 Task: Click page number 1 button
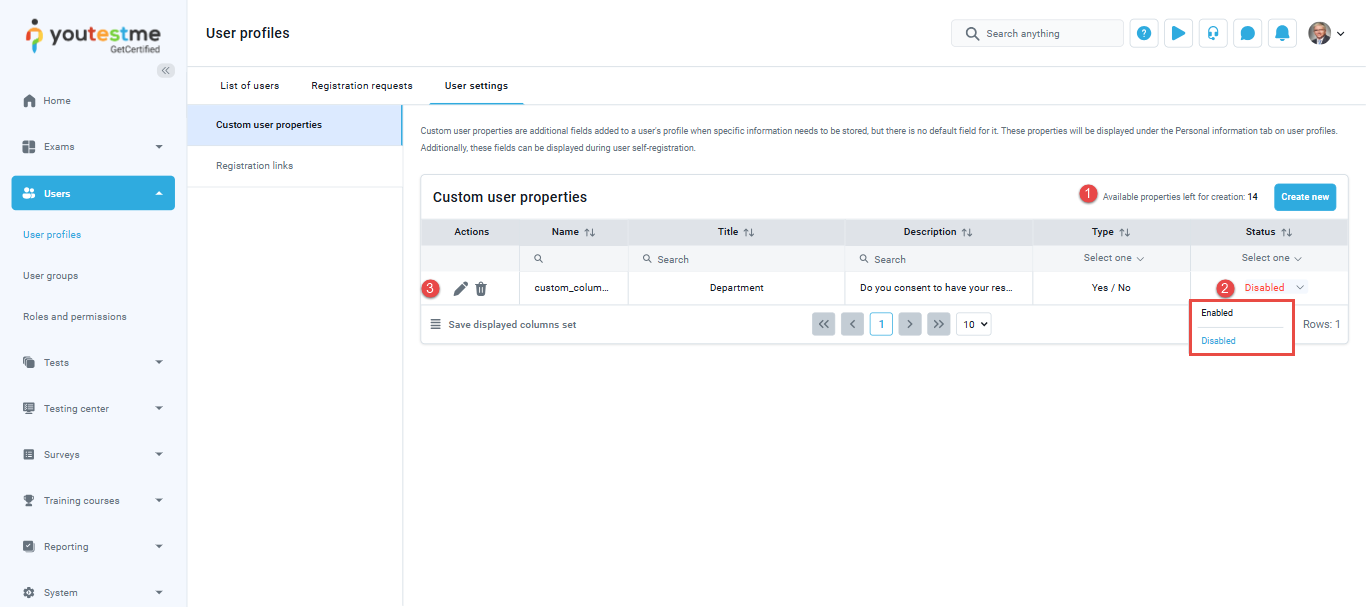pos(881,324)
